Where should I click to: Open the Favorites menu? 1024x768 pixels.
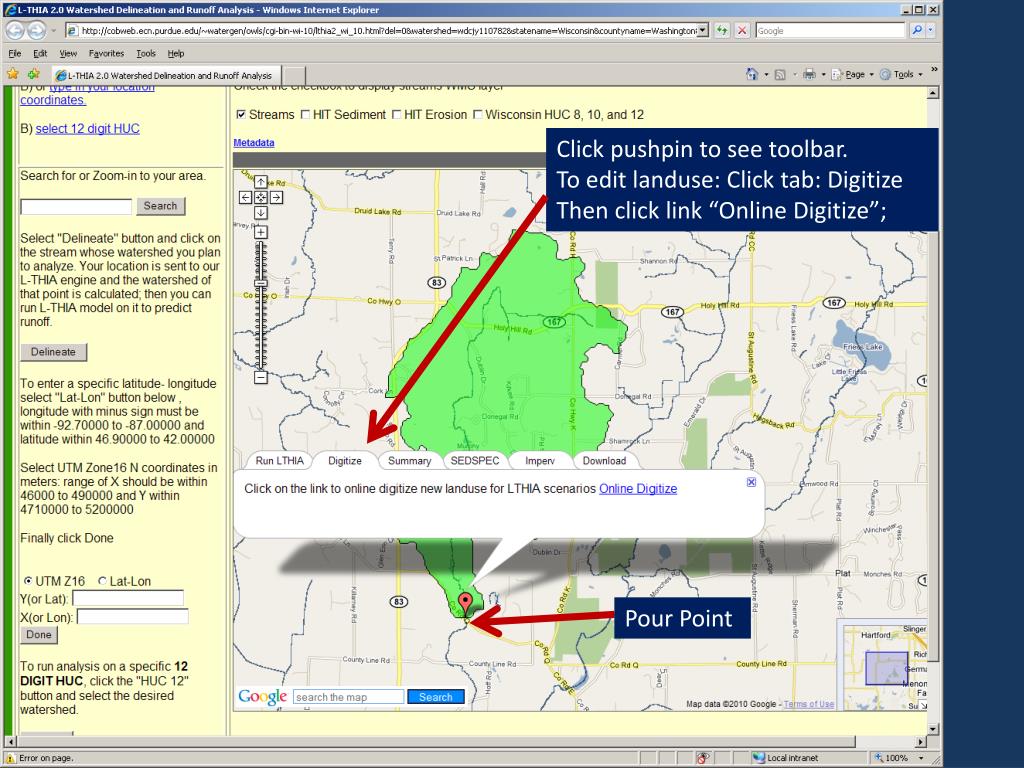coord(106,54)
